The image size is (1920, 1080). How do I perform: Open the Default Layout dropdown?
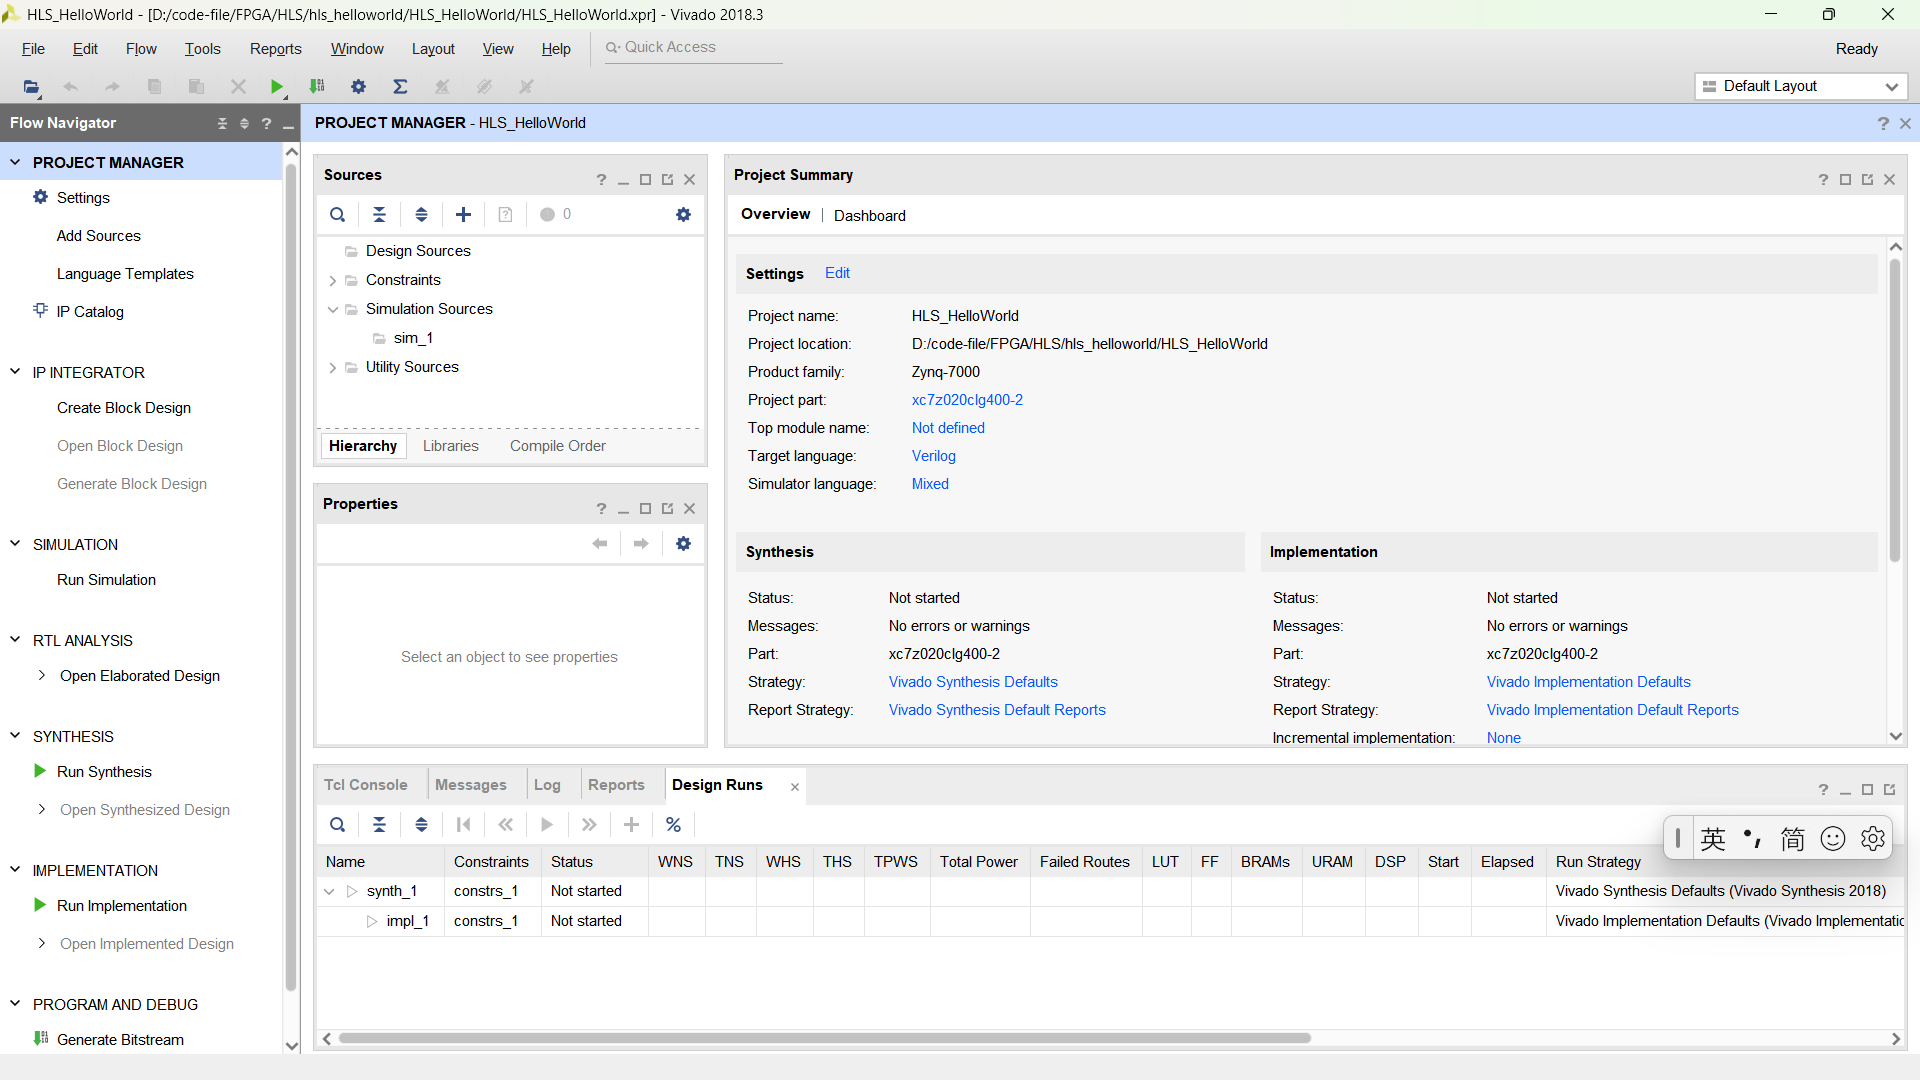[x=1801, y=87]
